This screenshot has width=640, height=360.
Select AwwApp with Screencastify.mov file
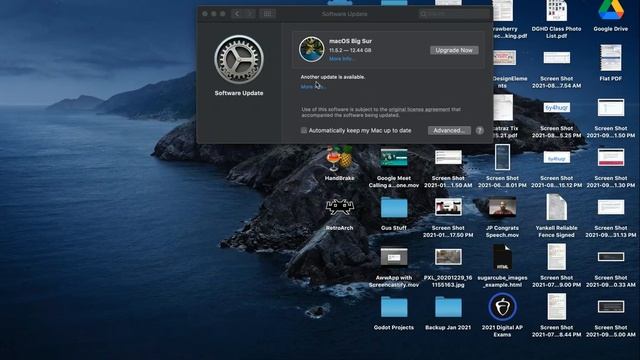coord(394,258)
